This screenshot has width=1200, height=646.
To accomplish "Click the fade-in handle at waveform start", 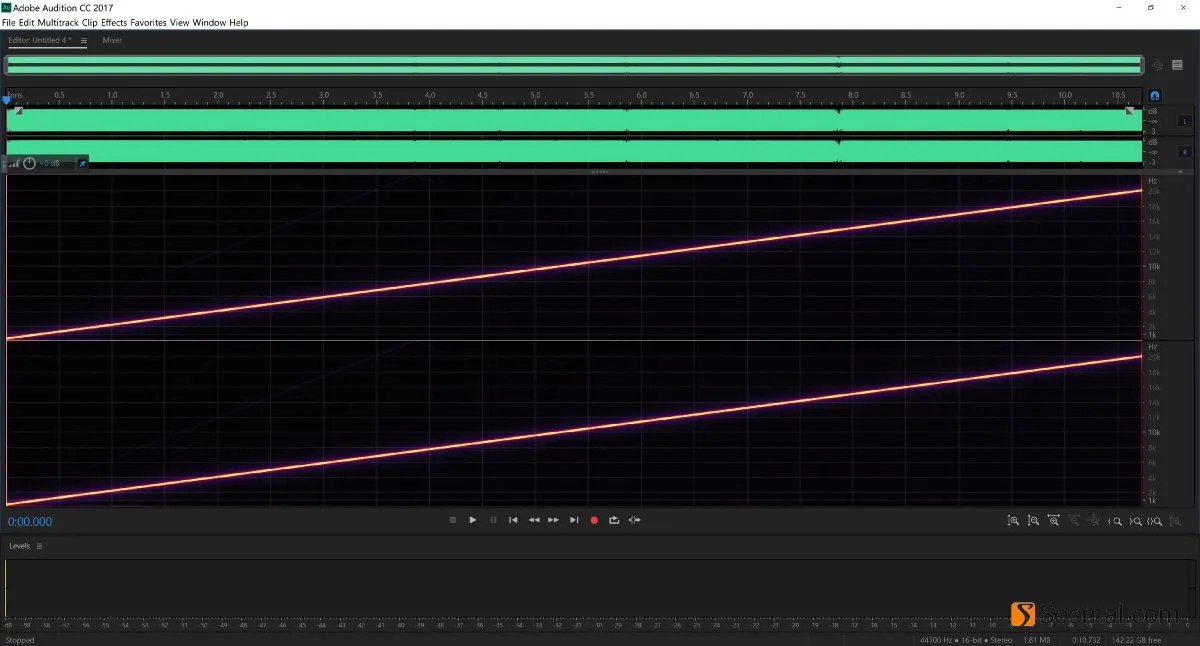I will [18, 111].
